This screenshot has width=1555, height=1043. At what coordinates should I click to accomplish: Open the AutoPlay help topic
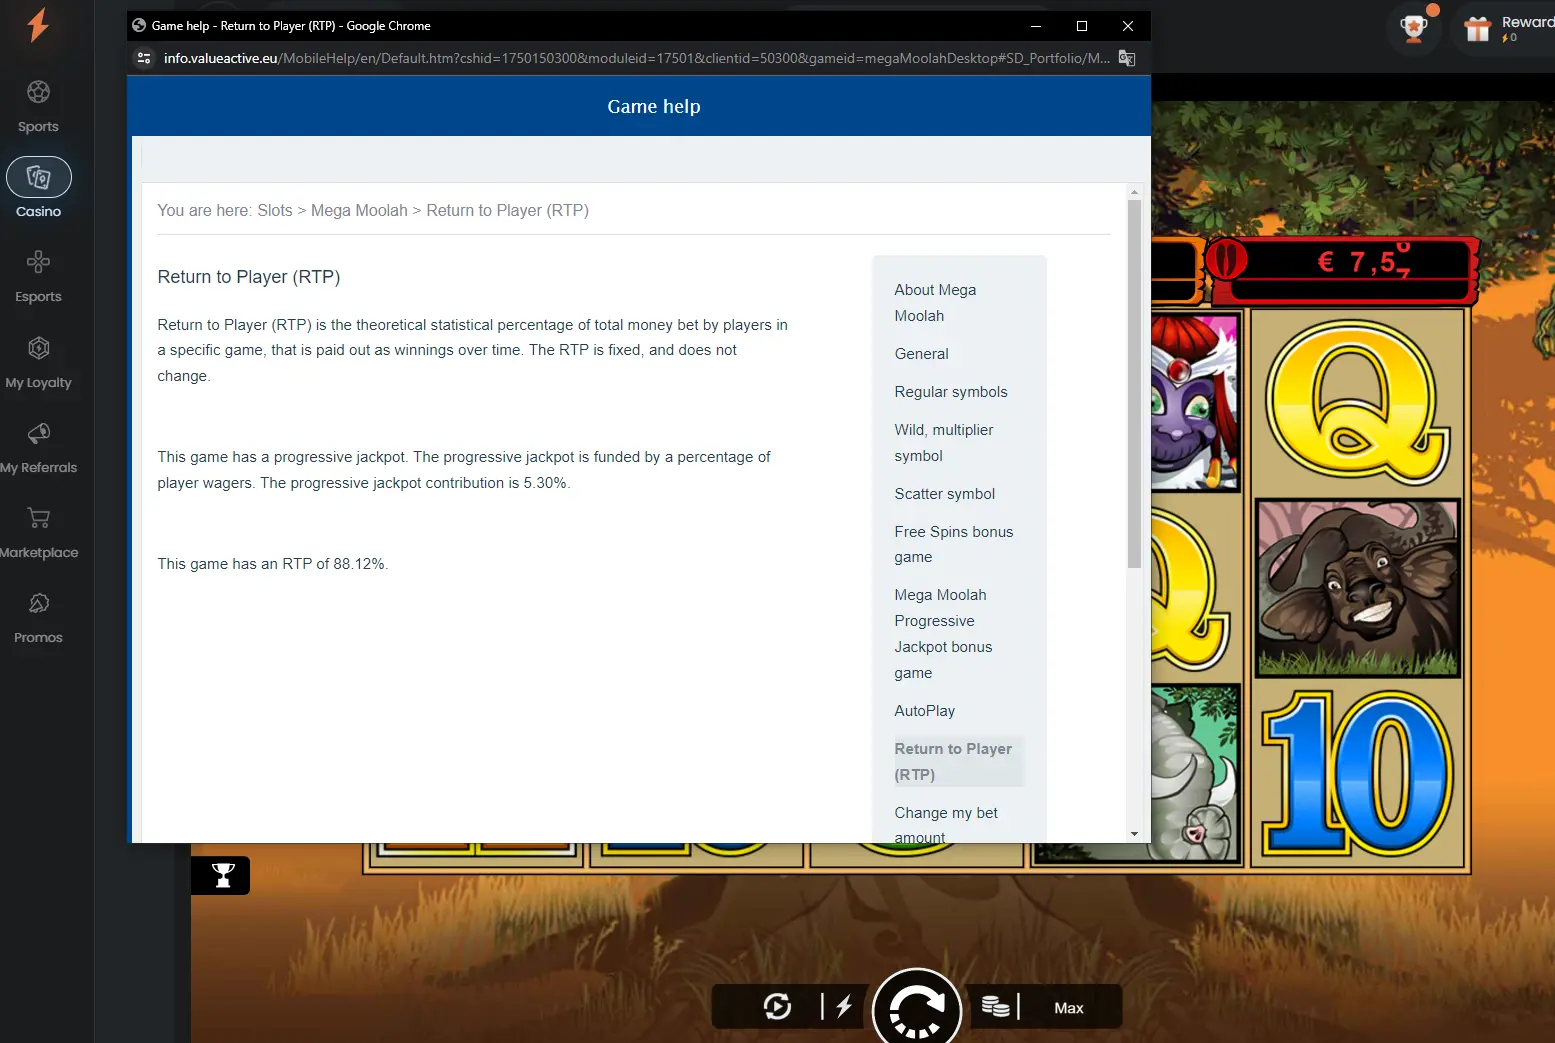click(x=925, y=711)
